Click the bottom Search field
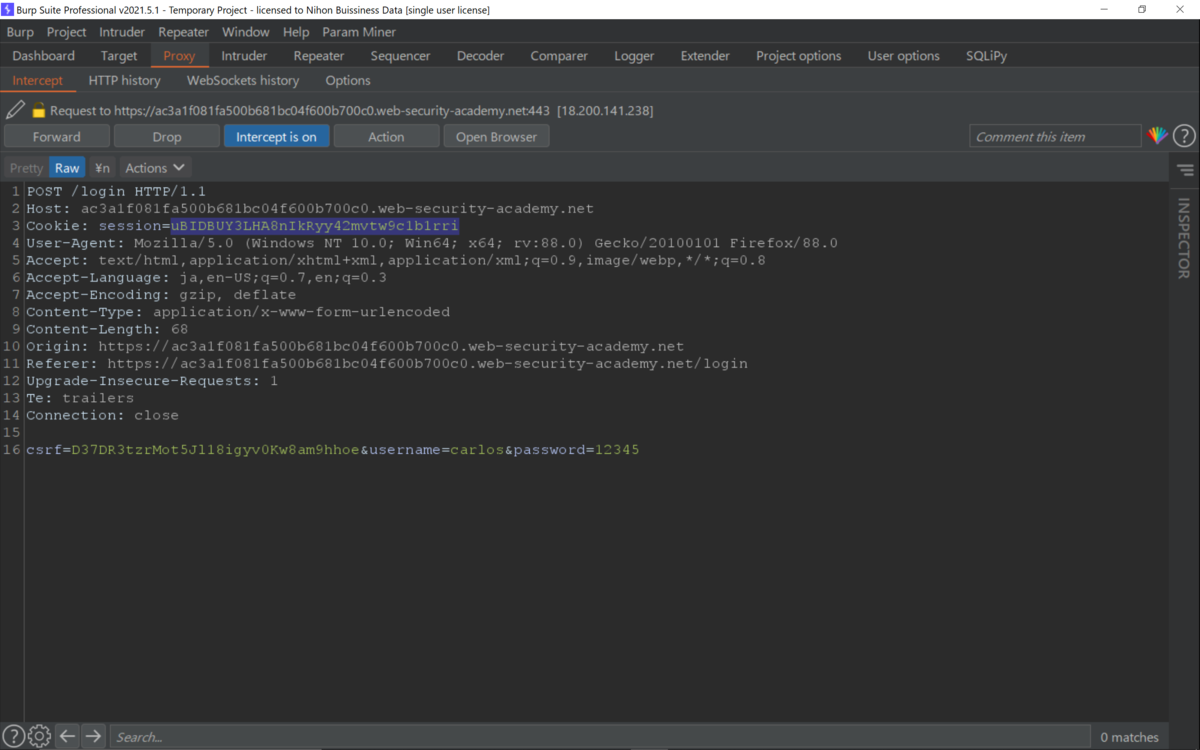The image size is (1200, 750). tap(599, 737)
